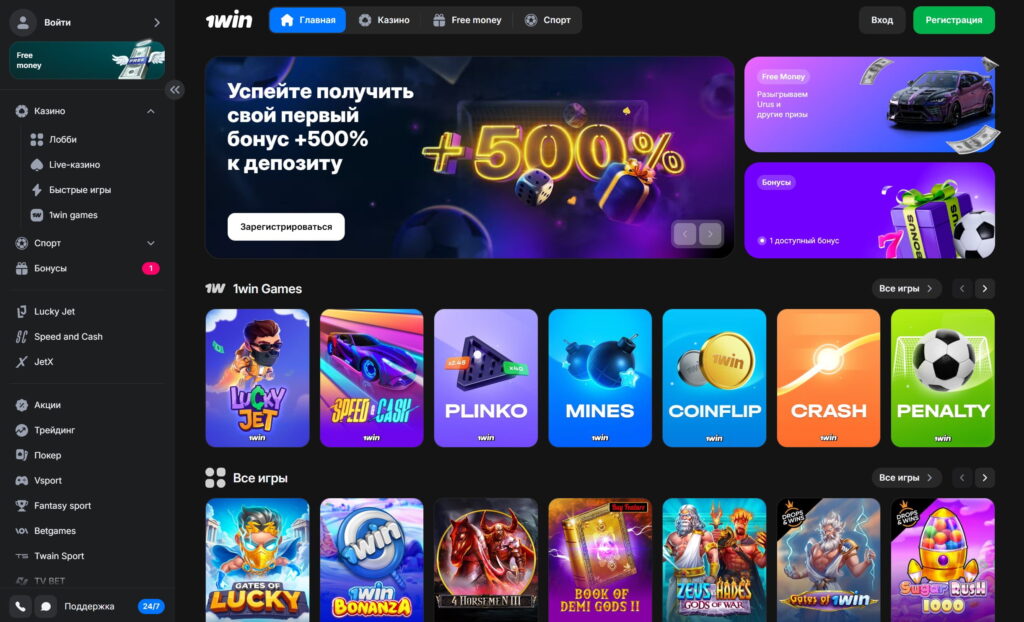Image resolution: width=1024 pixels, height=622 pixels.
Task: Expand the Войти profile arrow
Action: [157, 22]
